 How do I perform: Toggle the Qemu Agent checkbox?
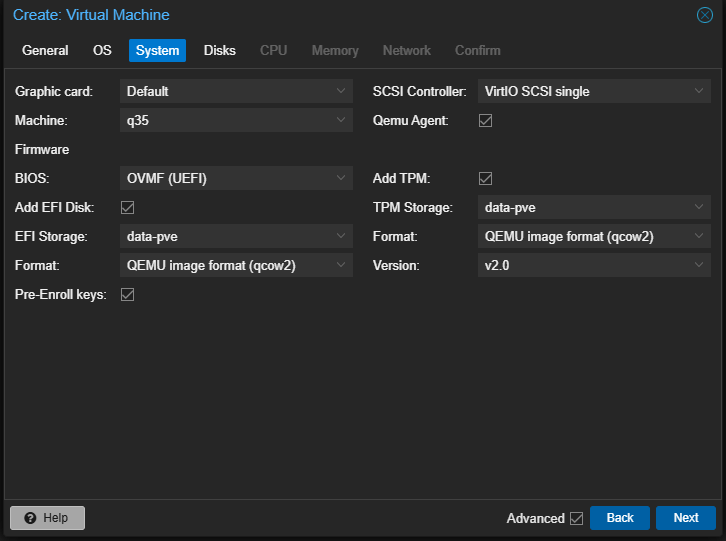point(485,120)
